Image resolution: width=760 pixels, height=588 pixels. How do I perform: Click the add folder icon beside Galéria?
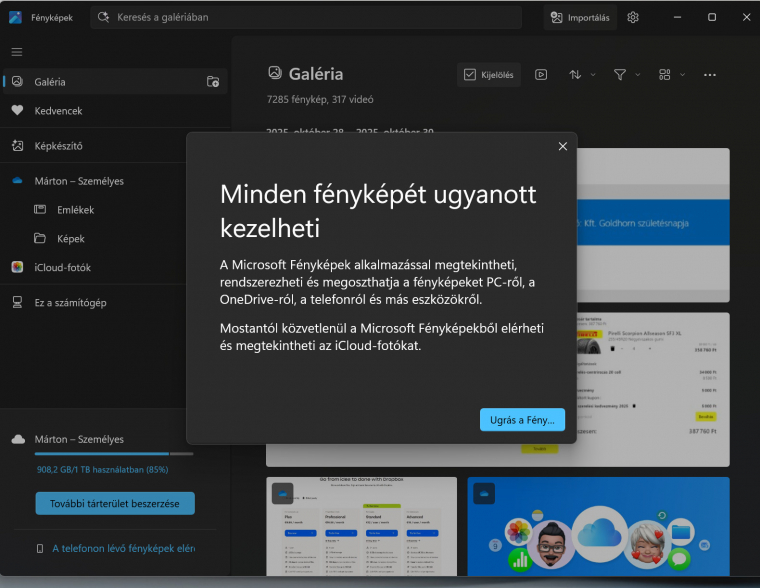coord(212,82)
